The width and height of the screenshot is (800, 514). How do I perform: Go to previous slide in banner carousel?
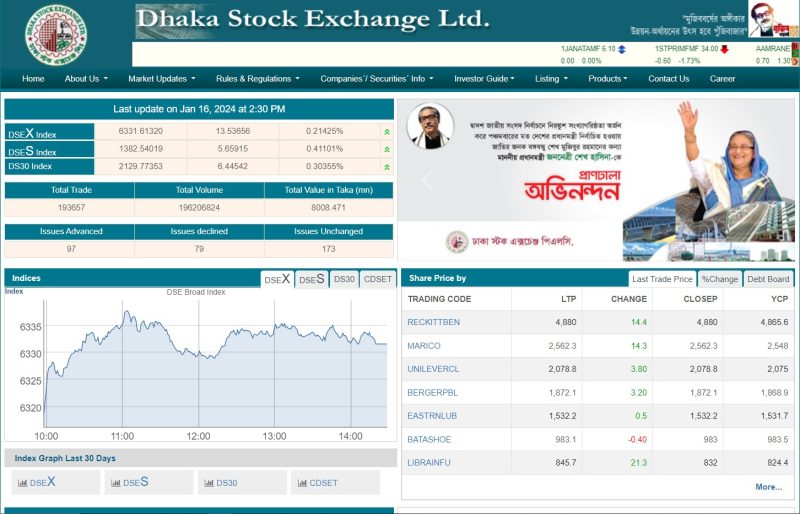point(426,180)
